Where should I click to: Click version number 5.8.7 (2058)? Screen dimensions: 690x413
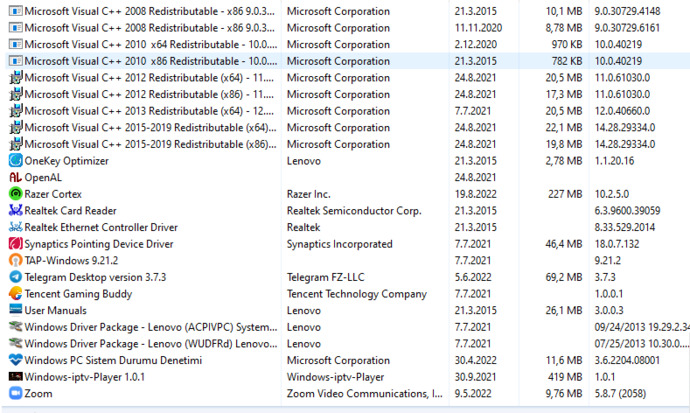click(x=620, y=393)
